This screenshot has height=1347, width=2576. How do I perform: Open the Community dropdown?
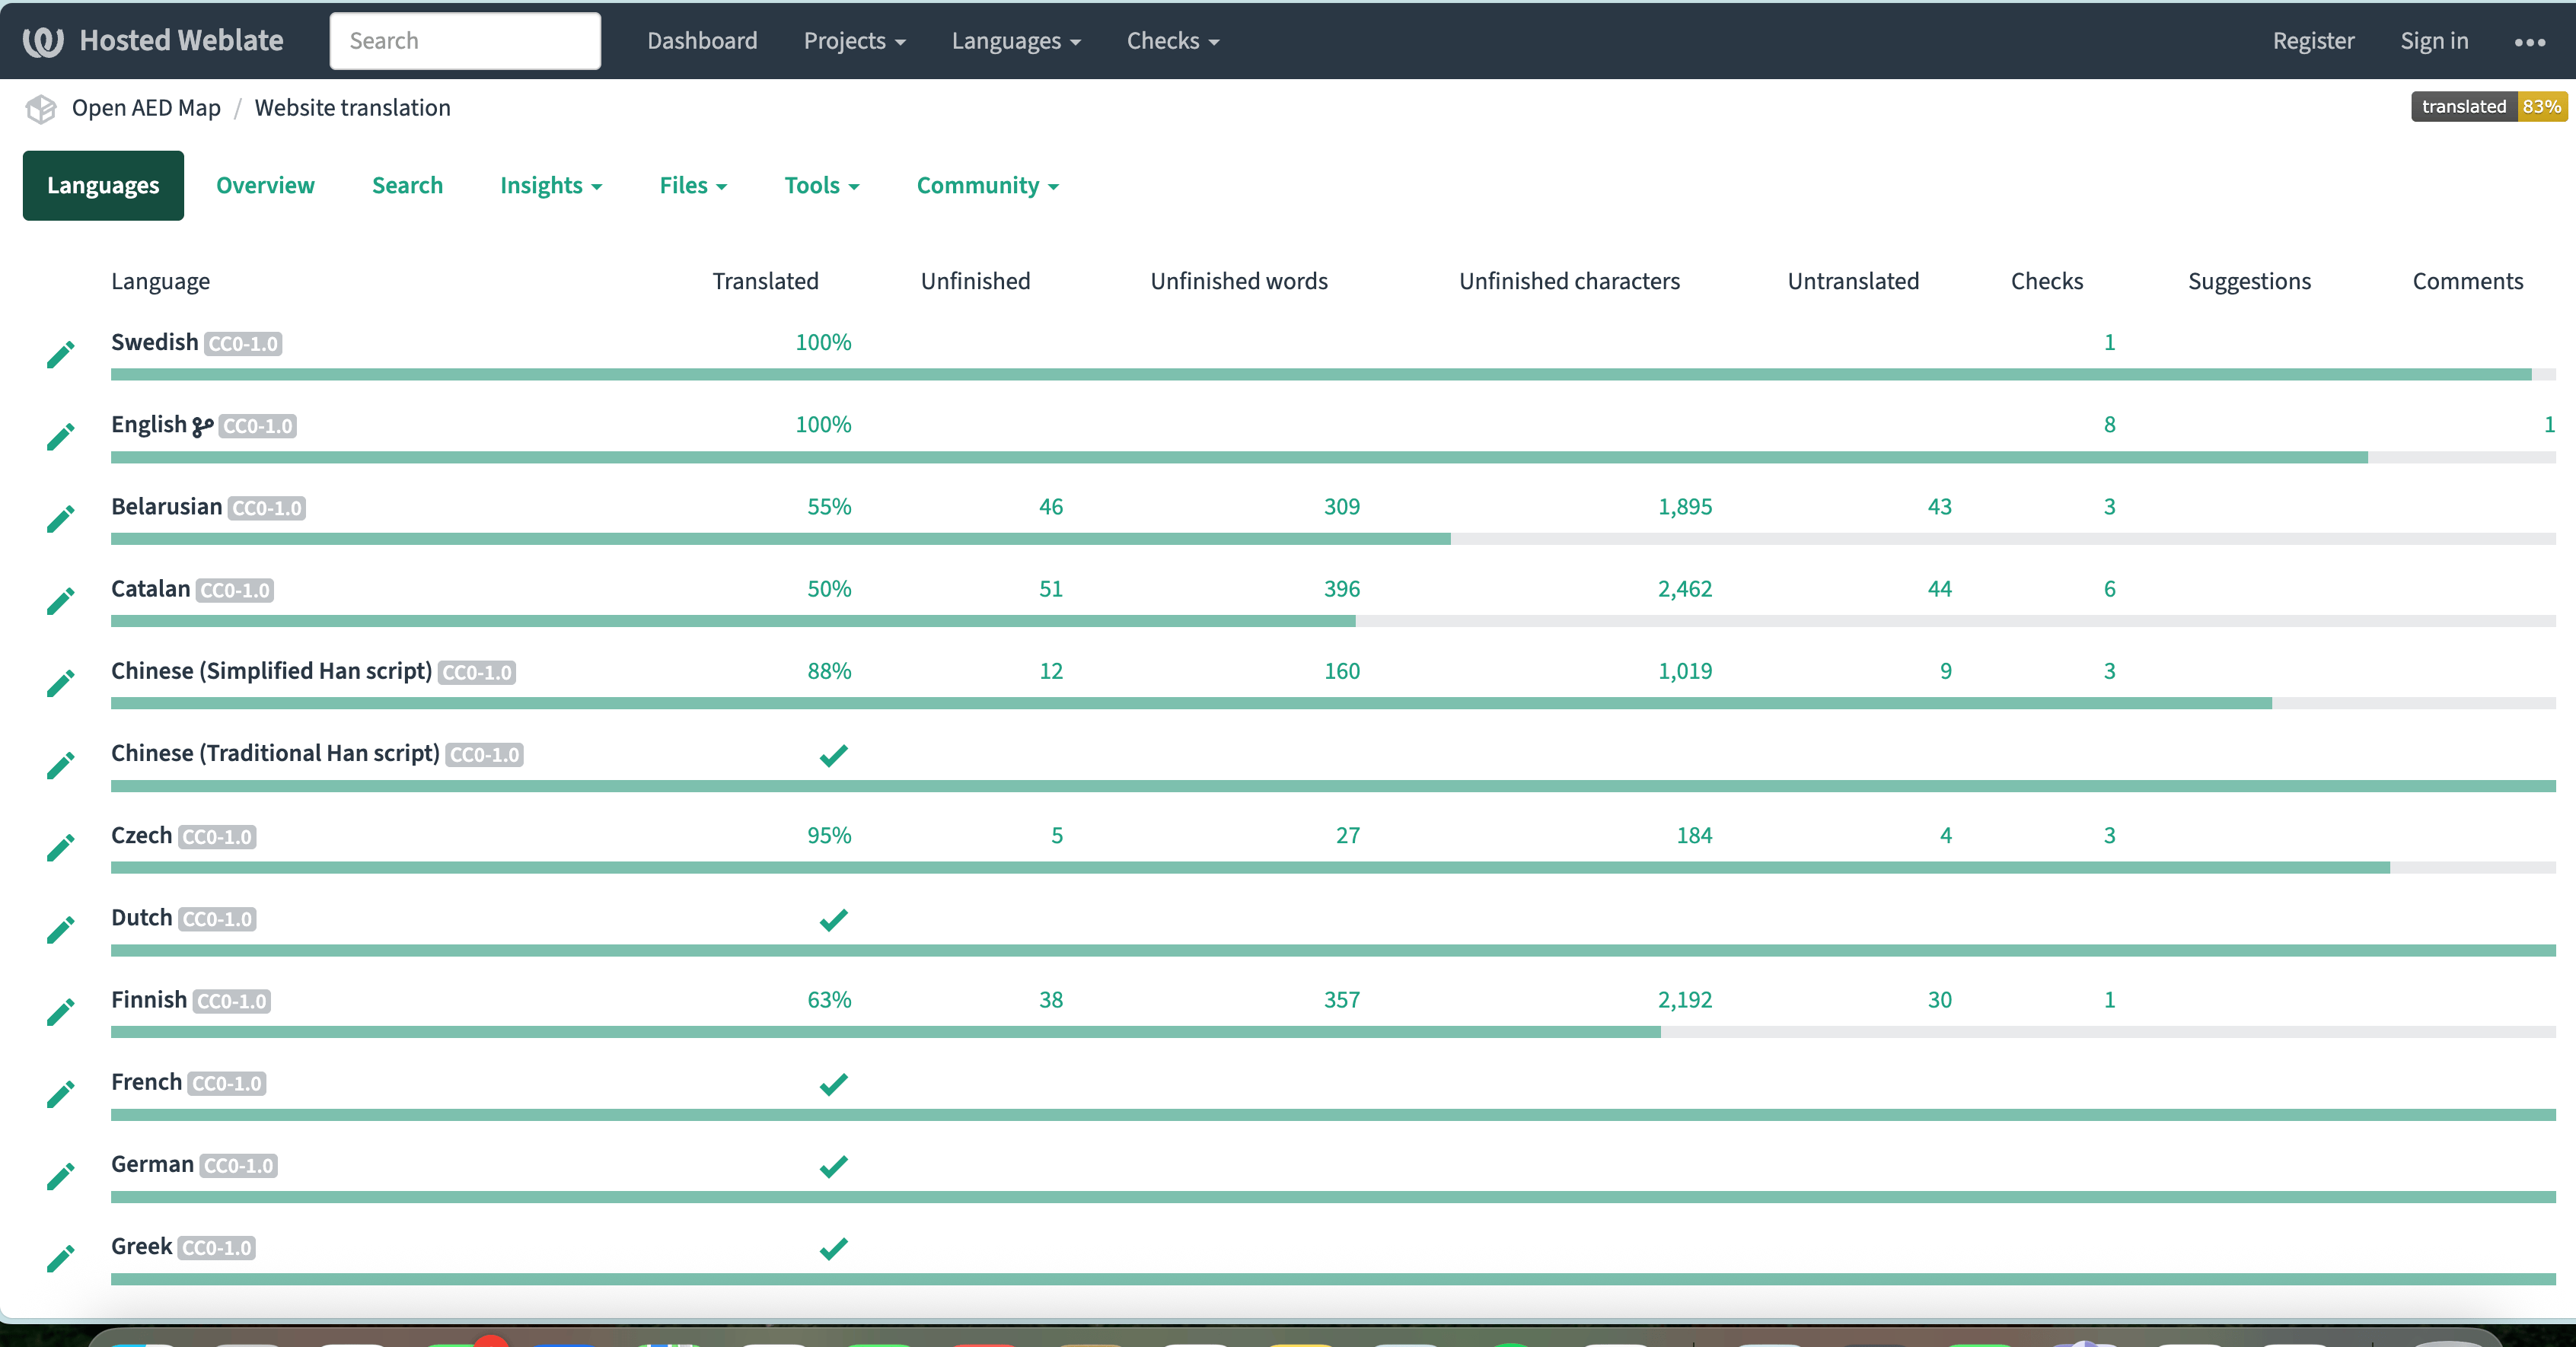[987, 186]
